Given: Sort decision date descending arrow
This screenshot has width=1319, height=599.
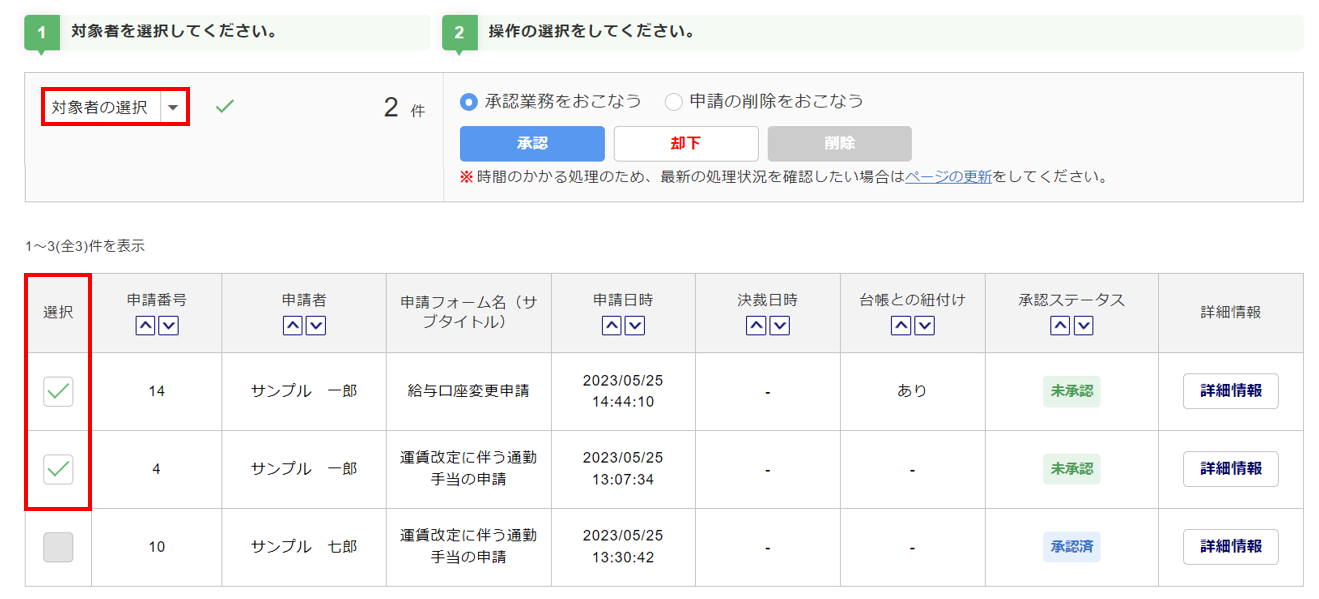Looking at the screenshot, I should coord(780,326).
